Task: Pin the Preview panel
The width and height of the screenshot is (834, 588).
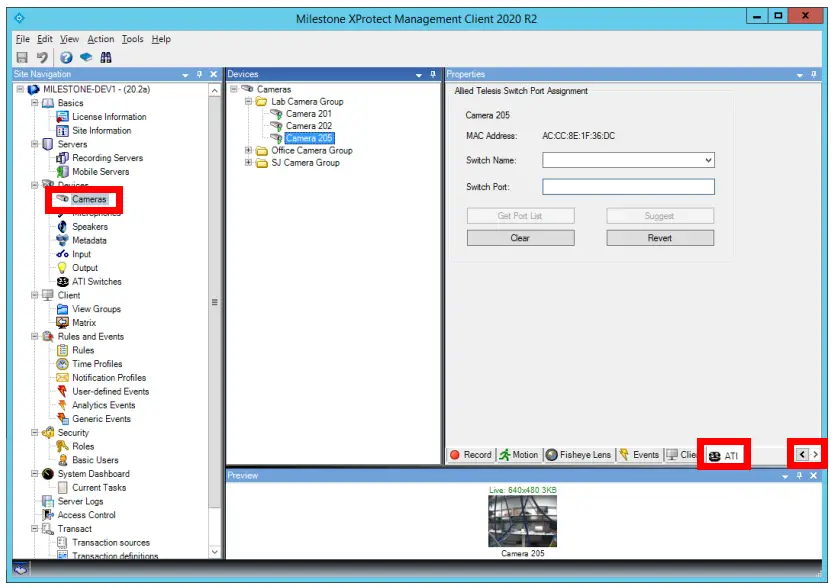Action: pyautogui.click(x=799, y=476)
